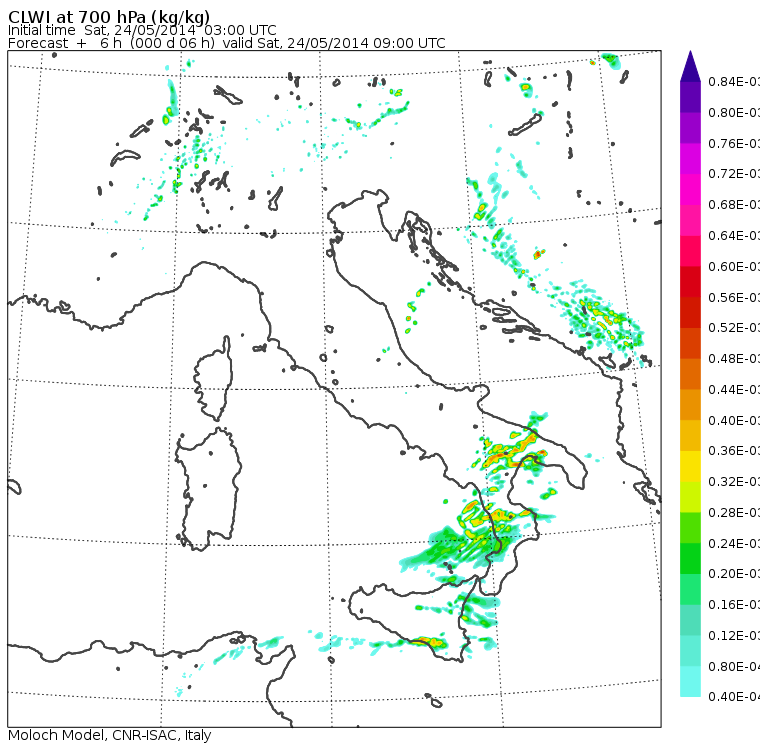
Task: Pick the yellow-green band just below 0.32E-03
Action: 690,497
